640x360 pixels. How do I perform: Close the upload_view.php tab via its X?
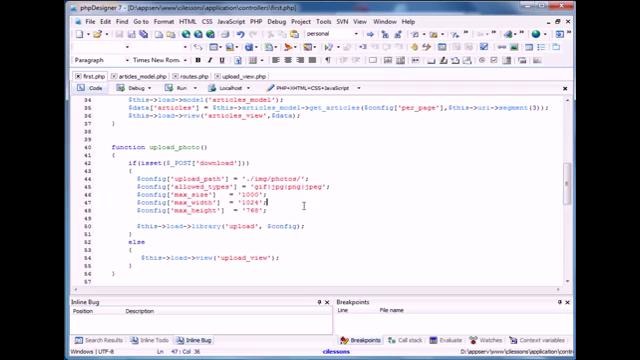click(217, 76)
